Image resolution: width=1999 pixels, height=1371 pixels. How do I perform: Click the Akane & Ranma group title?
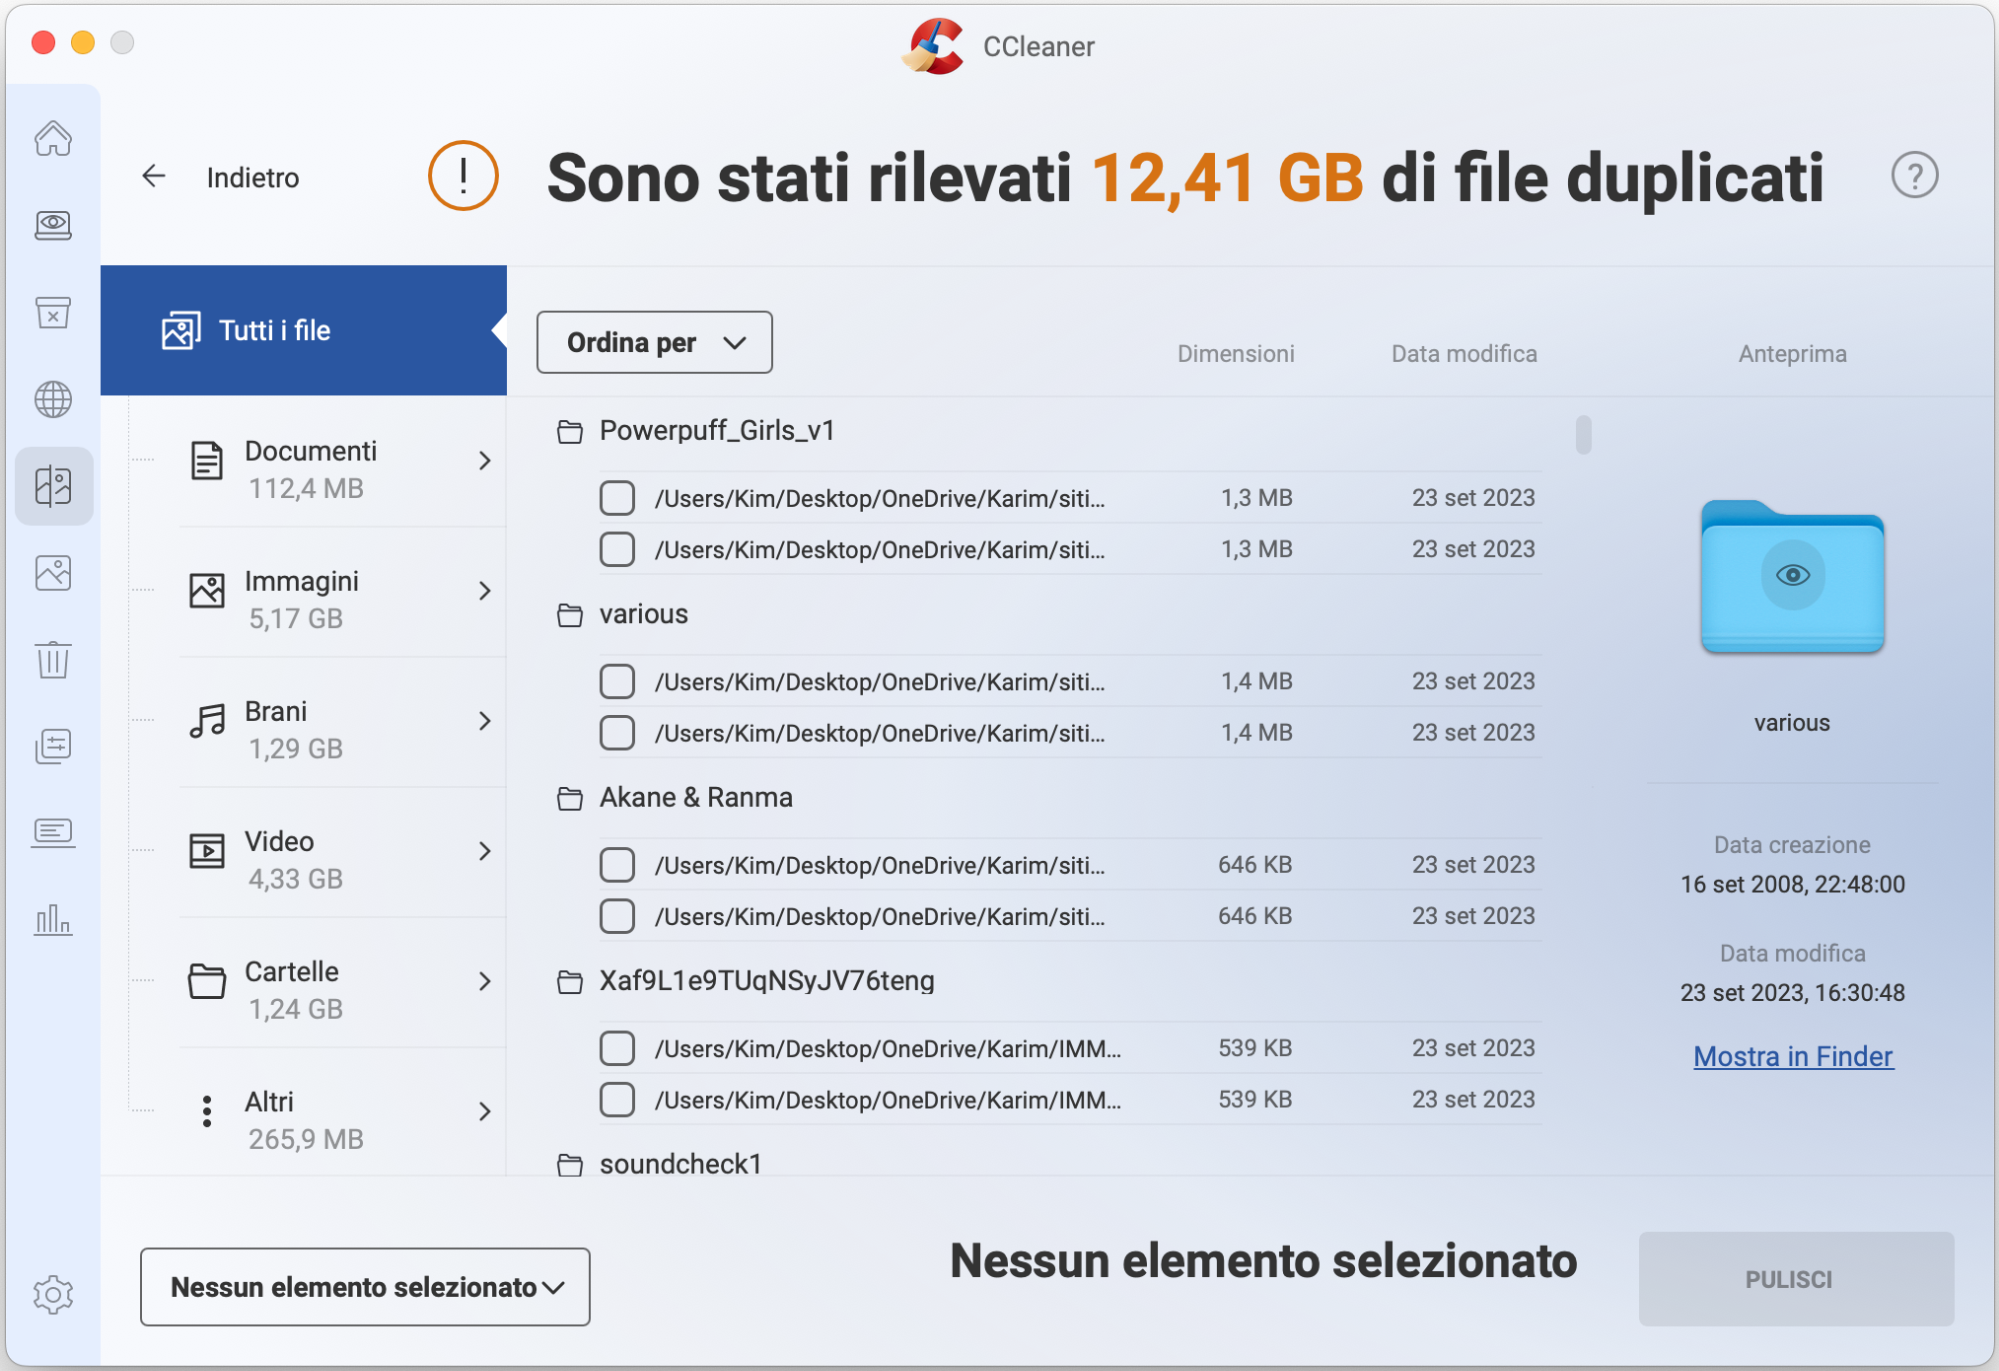(696, 798)
